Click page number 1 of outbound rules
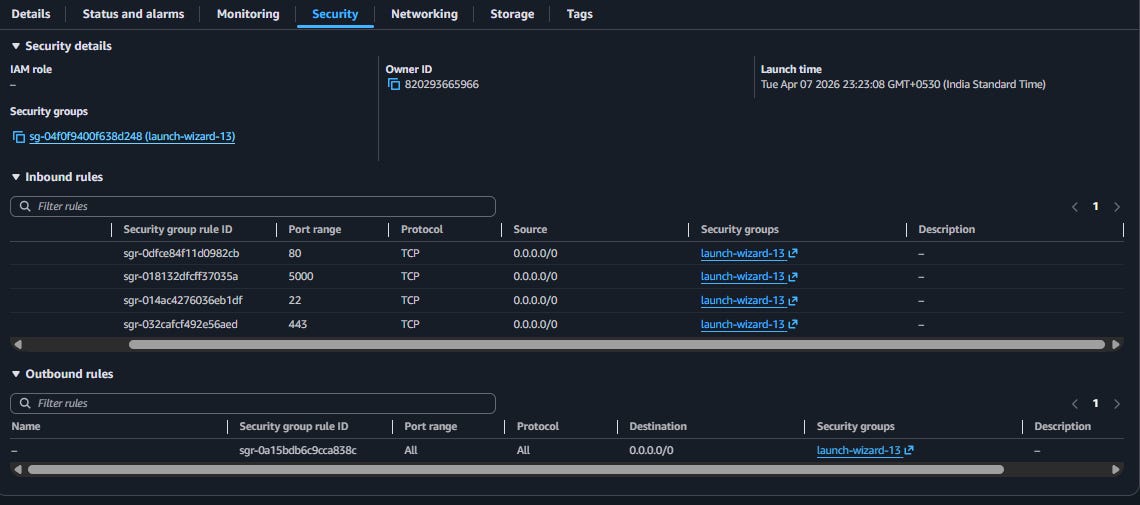 1096,404
